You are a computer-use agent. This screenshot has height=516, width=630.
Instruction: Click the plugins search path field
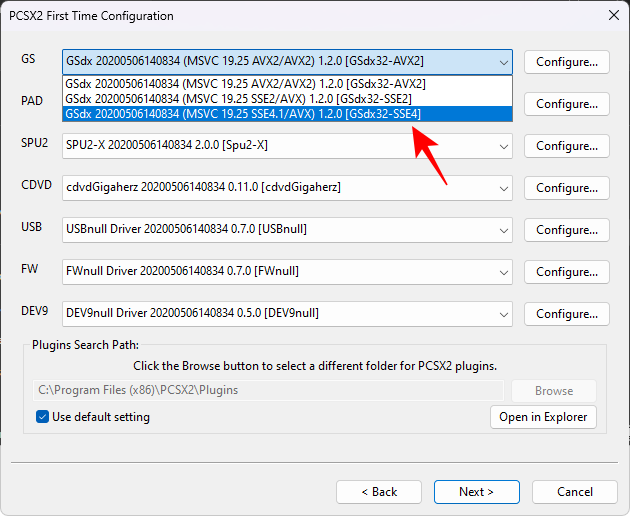[x=268, y=390]
